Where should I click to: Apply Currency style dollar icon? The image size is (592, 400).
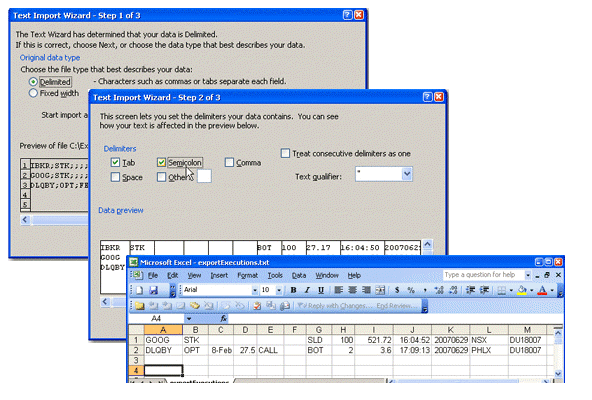pyautogui.click(x=397, y=290)
